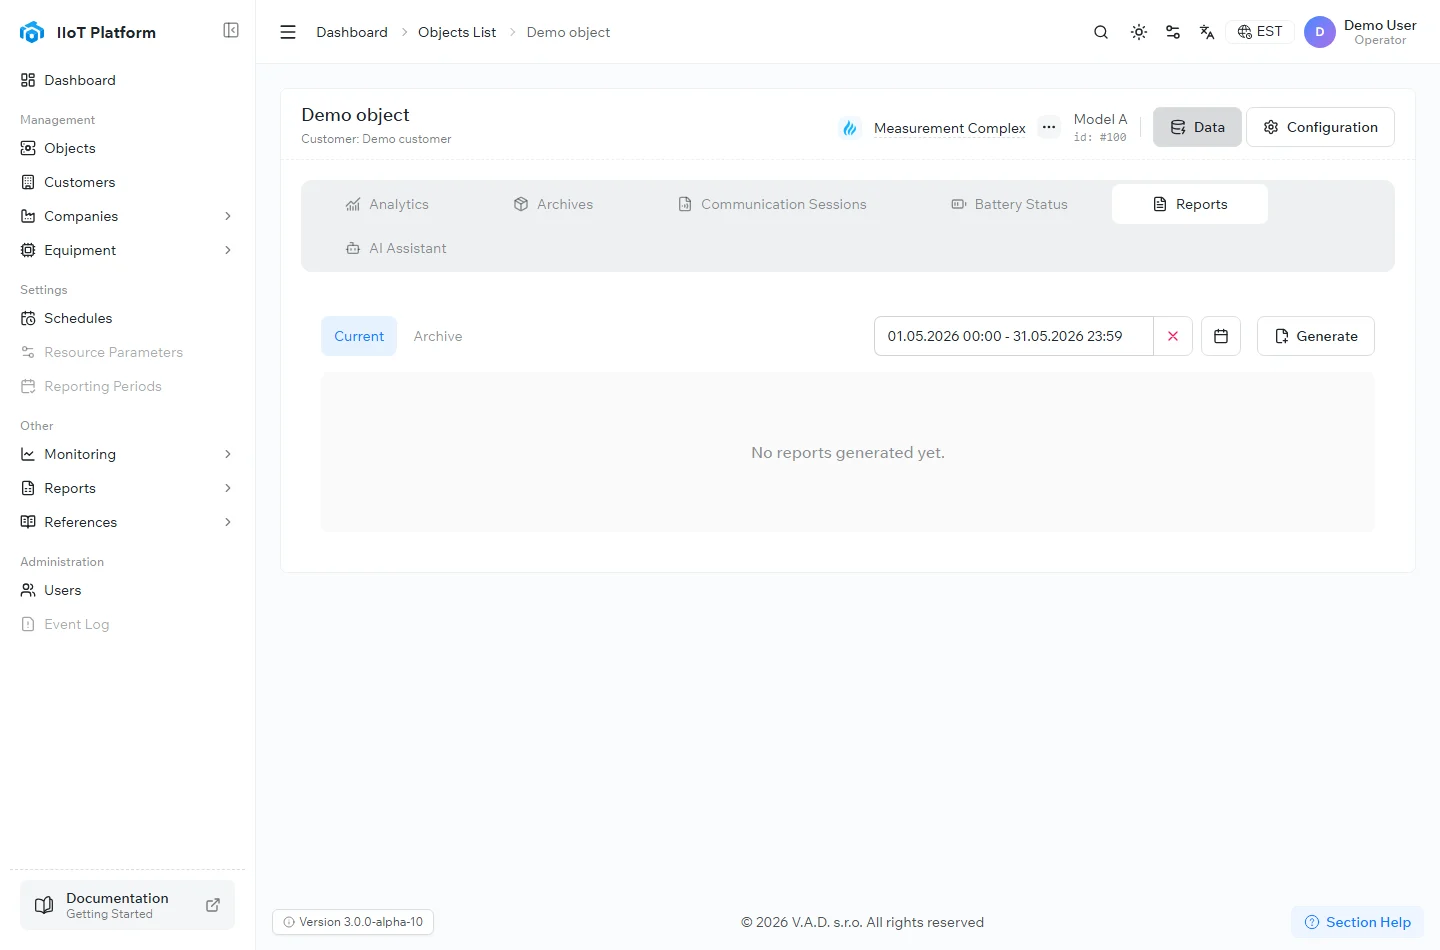The width and height of the screenshot is (1440, 950).
Task: Open Battery Status tab
Action: [1009, 204]
